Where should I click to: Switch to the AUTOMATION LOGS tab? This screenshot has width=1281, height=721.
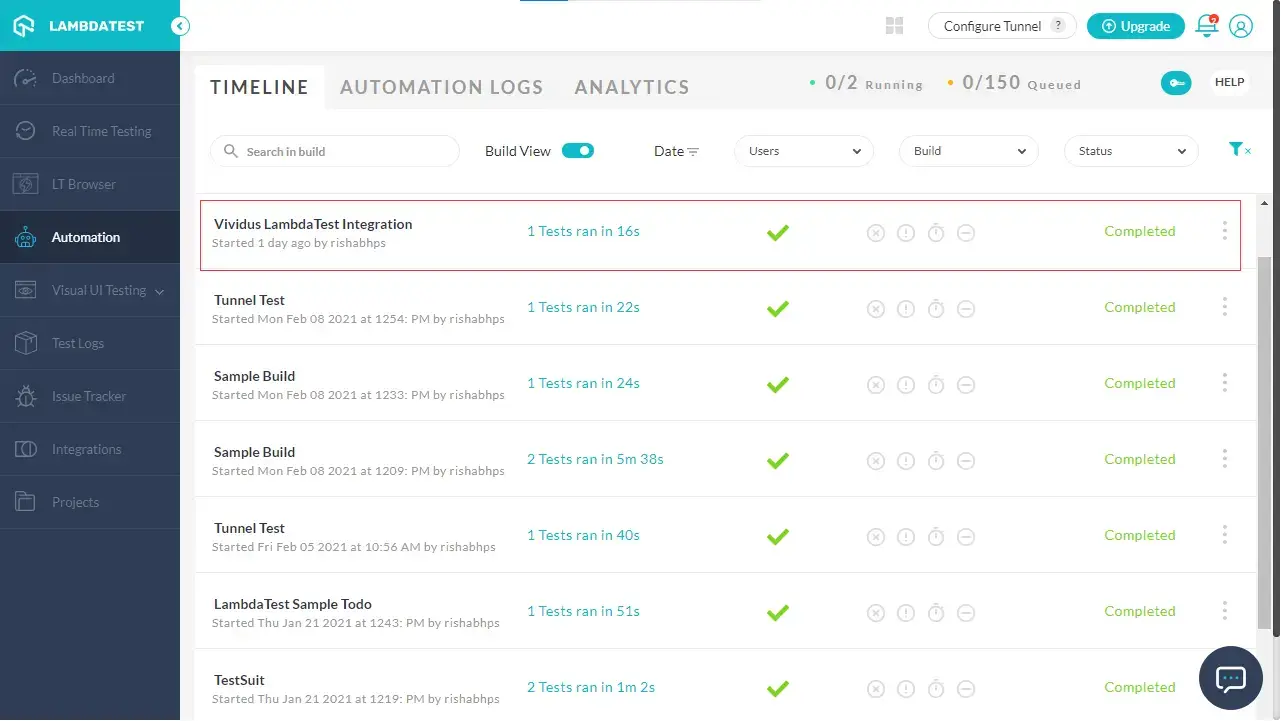point(441,87)
